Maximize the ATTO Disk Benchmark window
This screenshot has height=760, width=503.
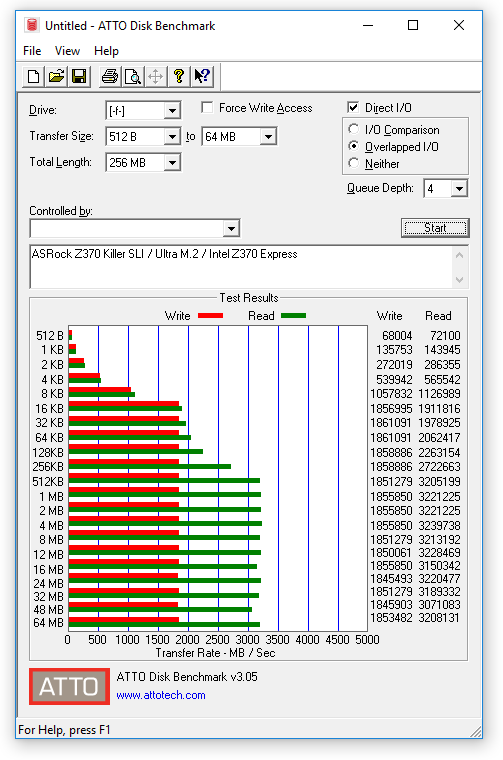(413, 25)
